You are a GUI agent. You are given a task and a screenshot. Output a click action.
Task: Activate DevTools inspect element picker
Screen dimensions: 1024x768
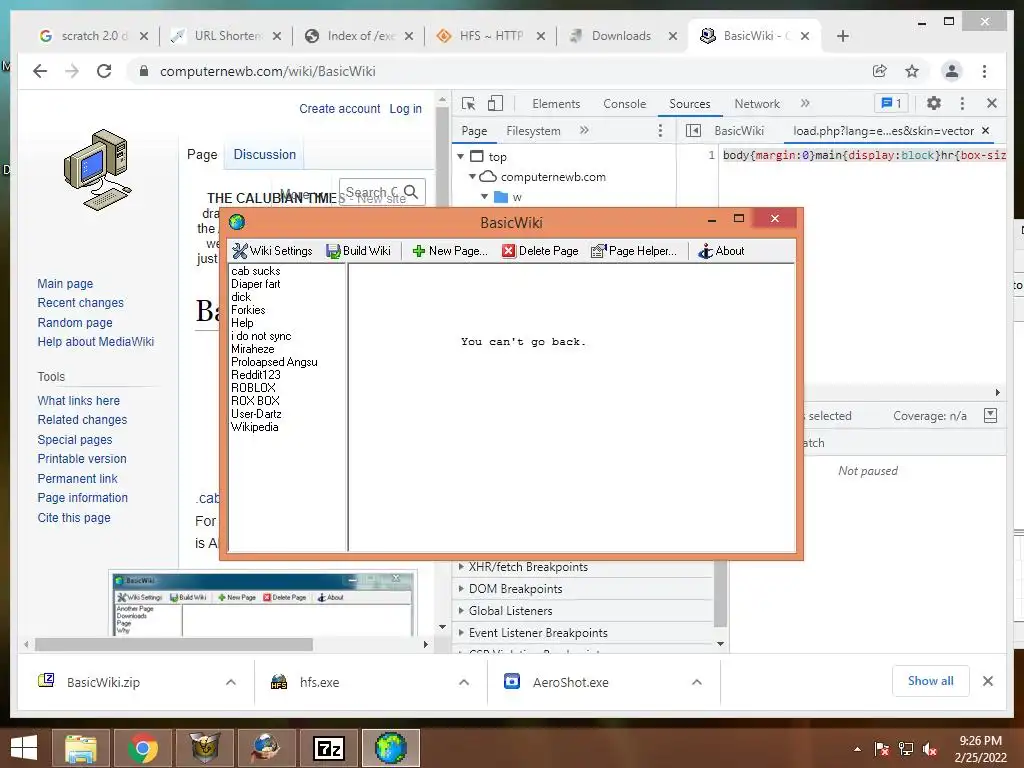tap(468, 103)
